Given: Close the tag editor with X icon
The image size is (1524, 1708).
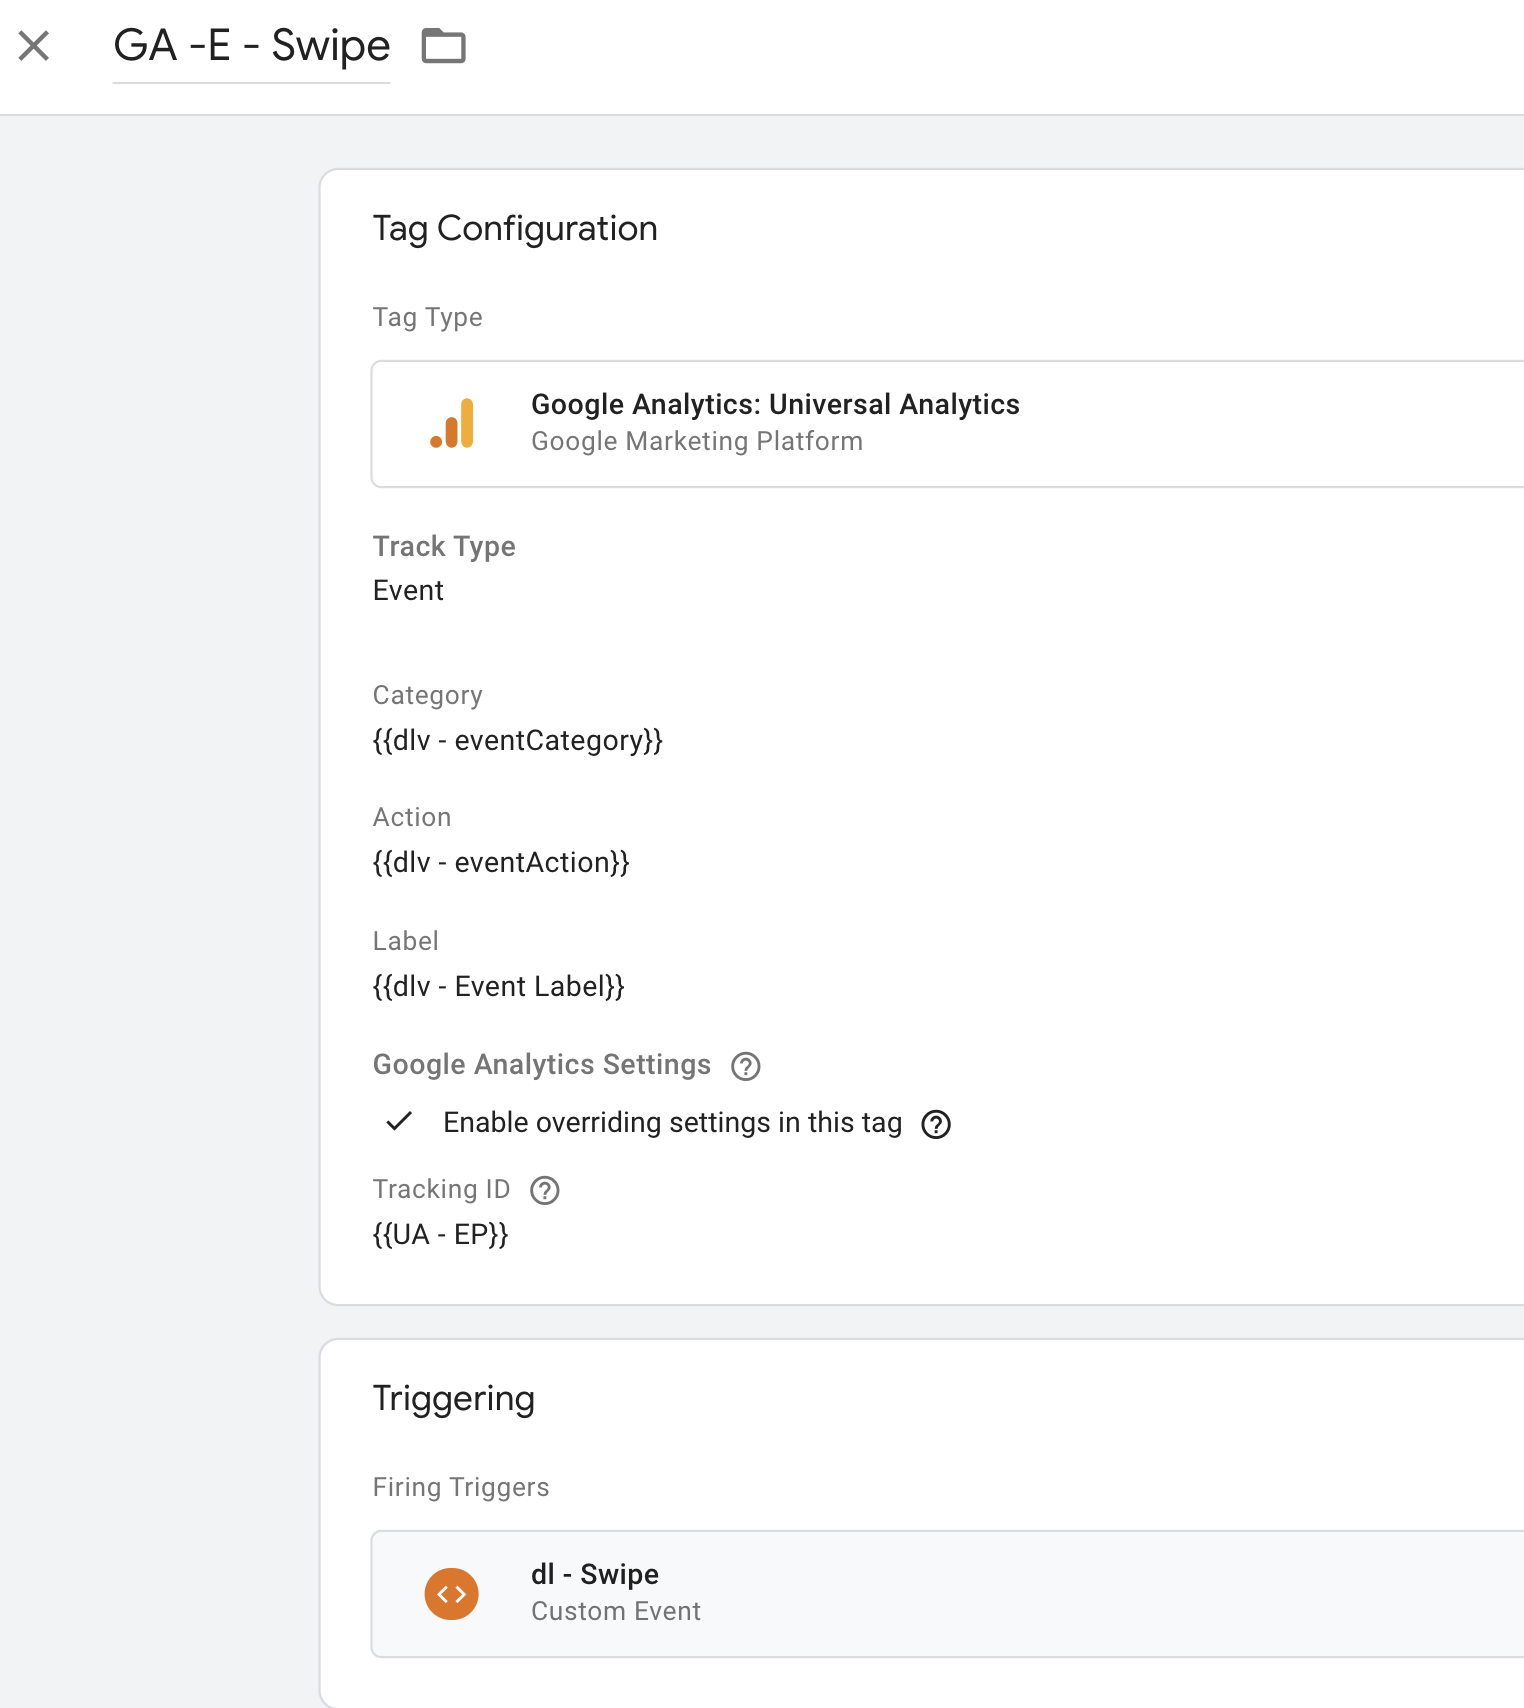Looking at the screenshot, I should (34, 46).
